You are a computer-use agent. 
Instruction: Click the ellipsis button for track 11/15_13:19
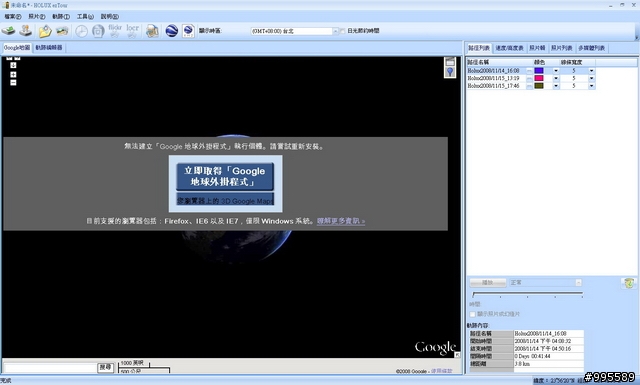click(529, 78)
